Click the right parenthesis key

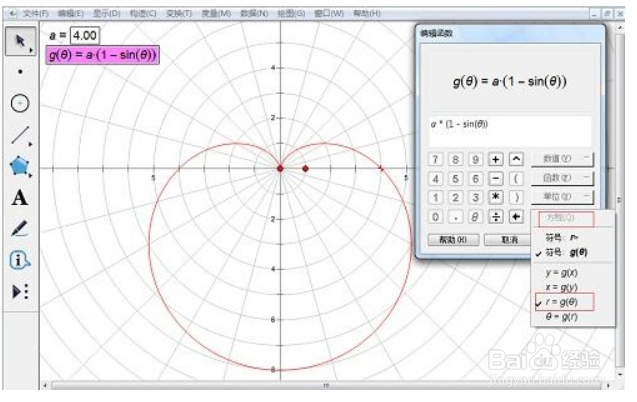pyautogui.click(x=516, y=197)
